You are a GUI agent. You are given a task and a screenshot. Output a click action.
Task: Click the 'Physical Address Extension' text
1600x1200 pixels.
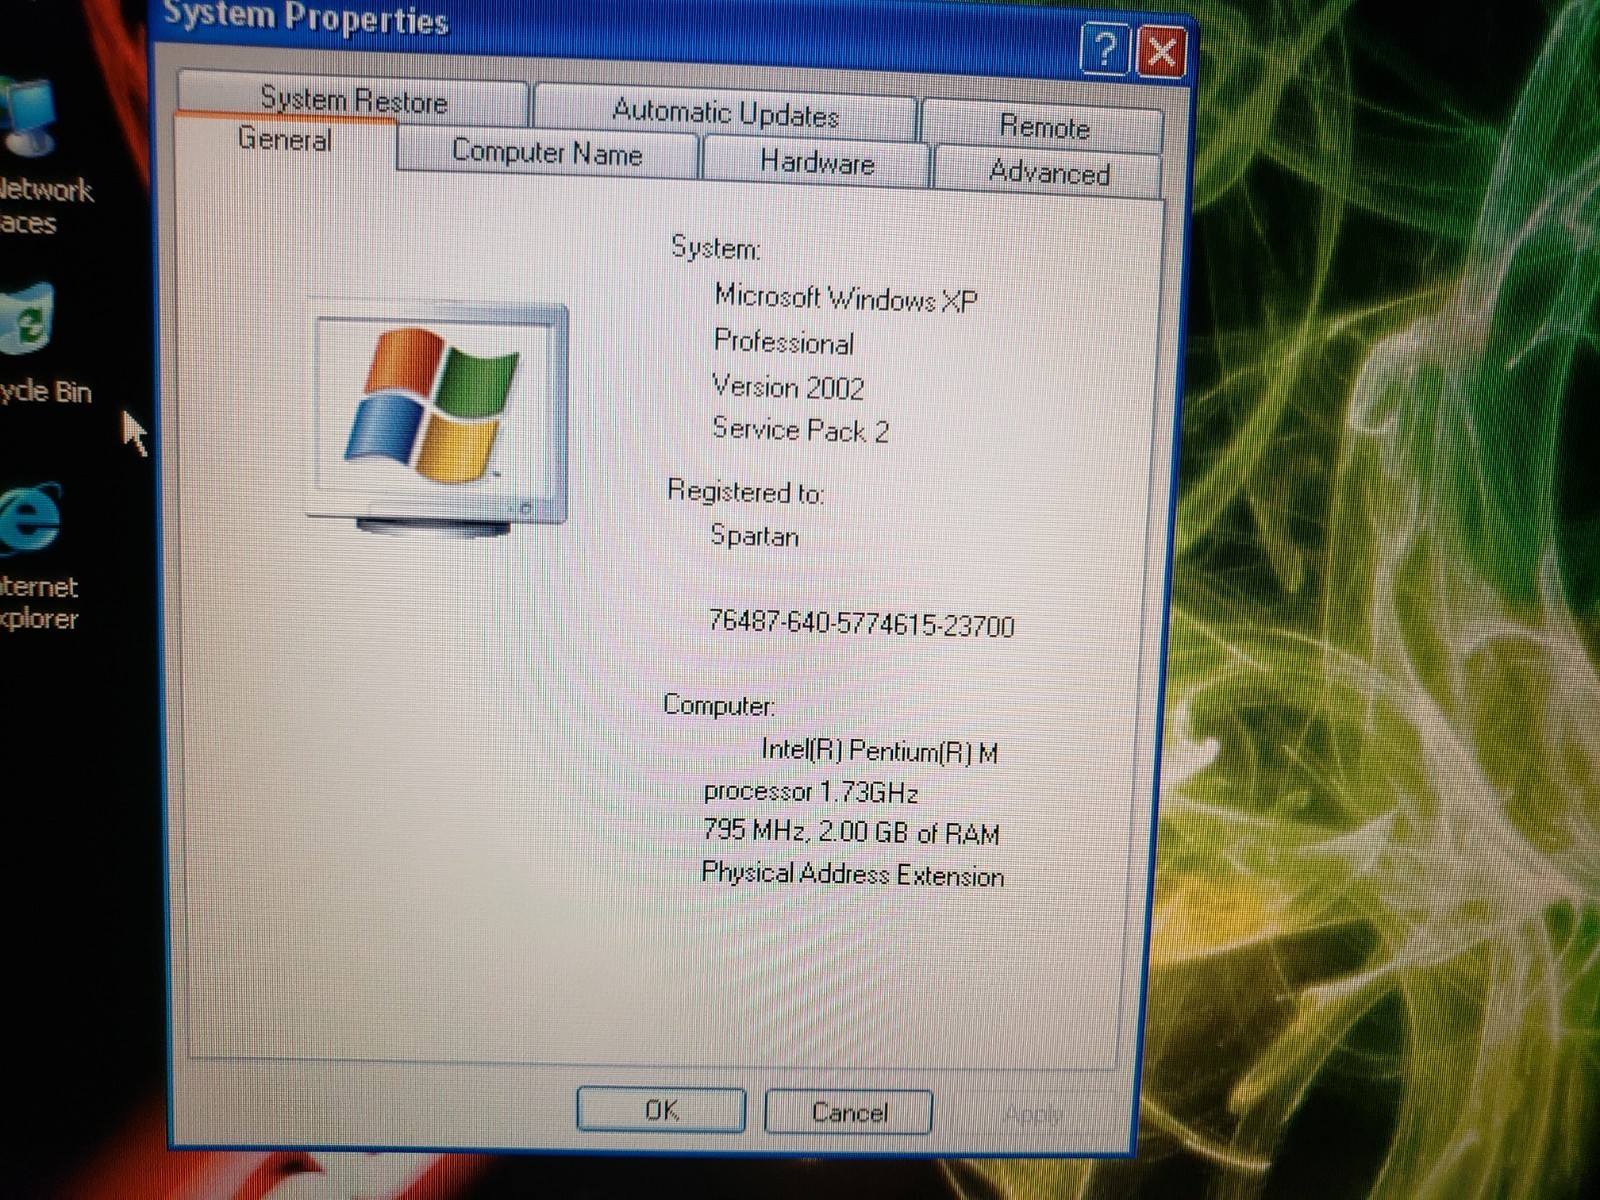[852, 874]
